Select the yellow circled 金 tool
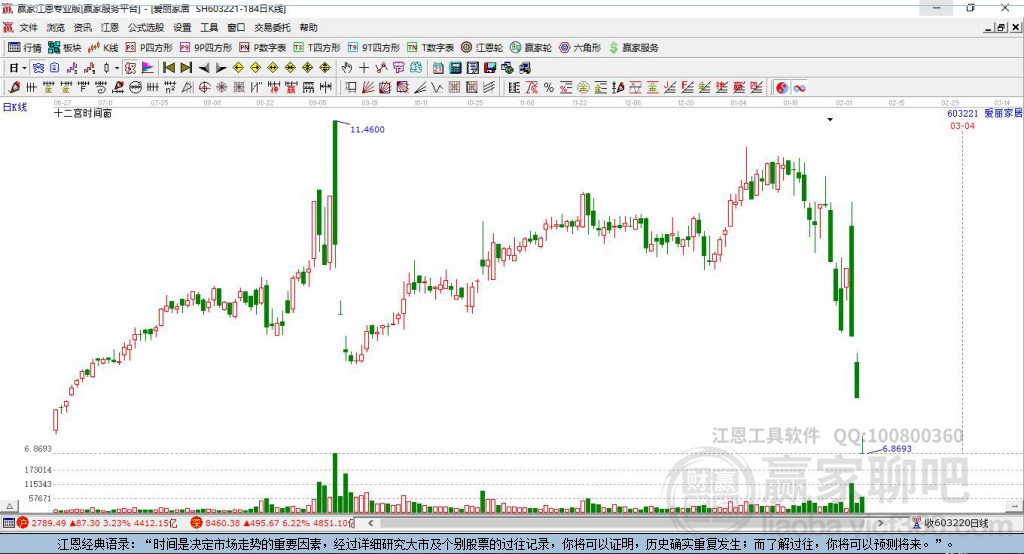The image size is (1024, 554). point(583,87)
